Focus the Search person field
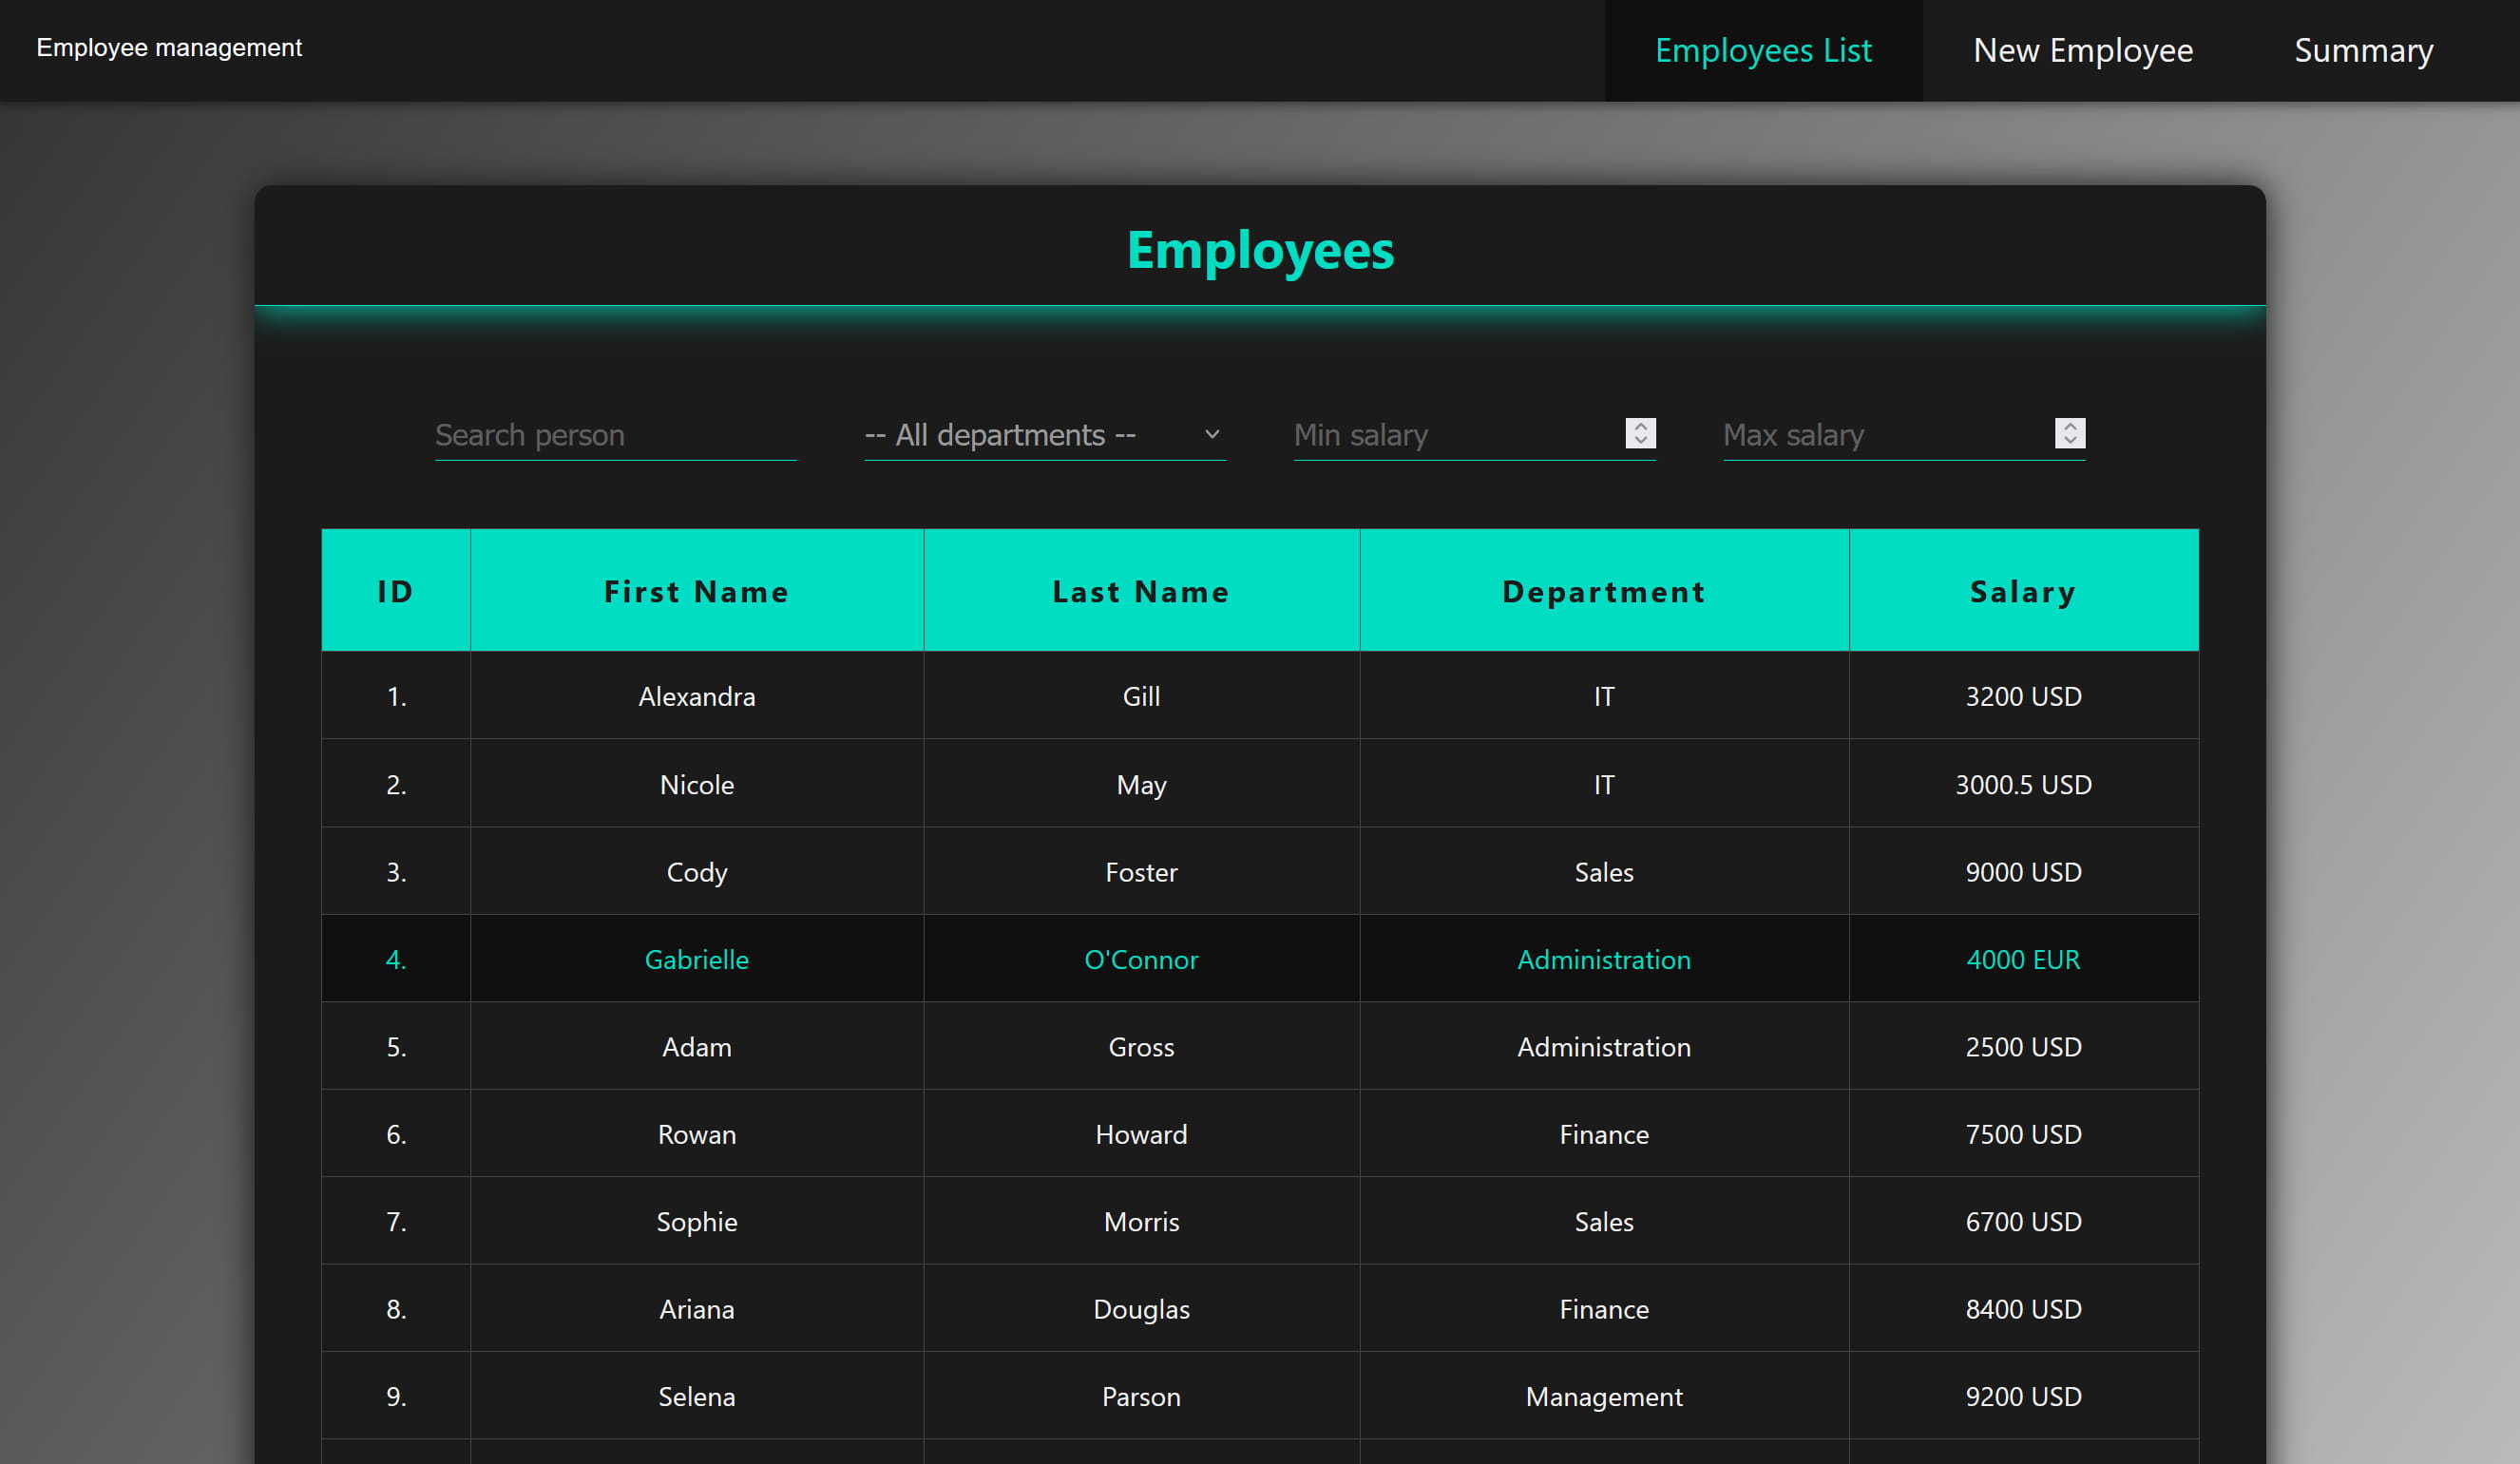 coord(614,435)
